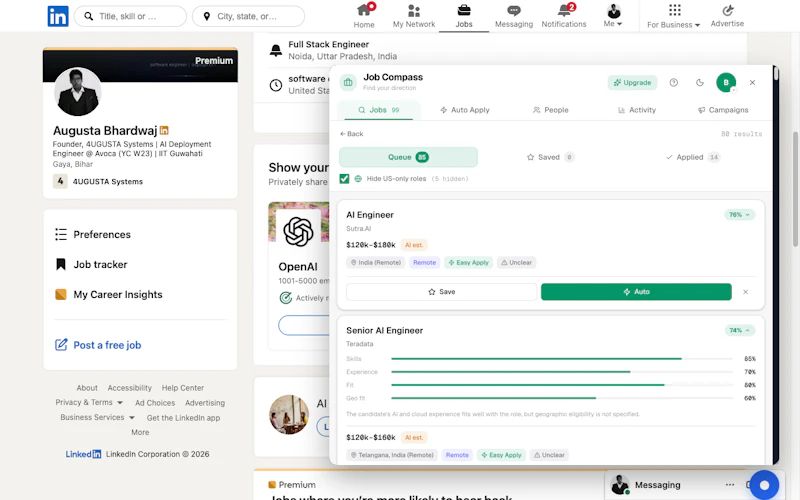The height and width of the screenshot is (500, 800).
Task: Click Easy Apply tag on AI Engineer
Action: (x=468, y=263)
